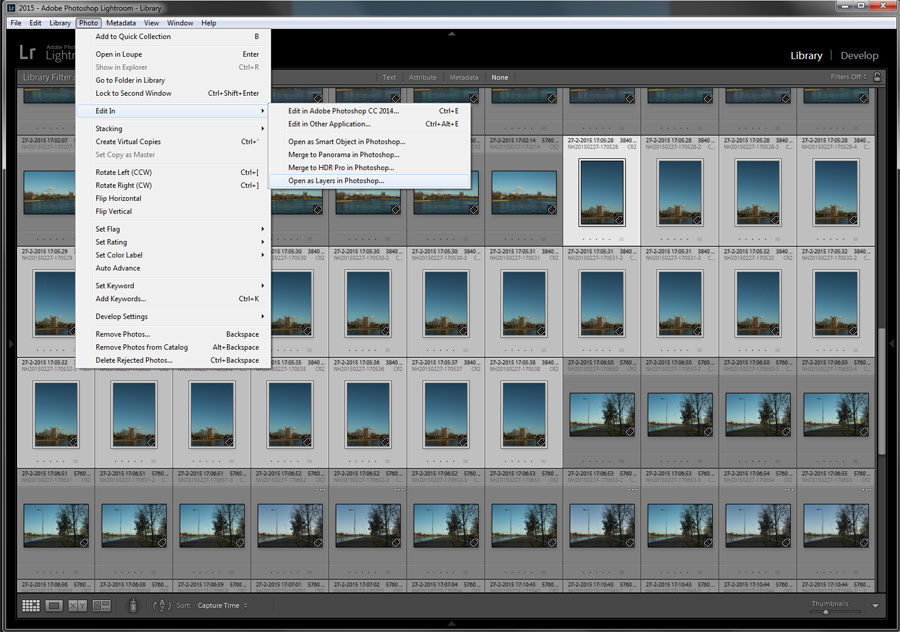The image size is (900, 632).
Task: Open Compare view (XY) icon
Action: coord(77,605)
